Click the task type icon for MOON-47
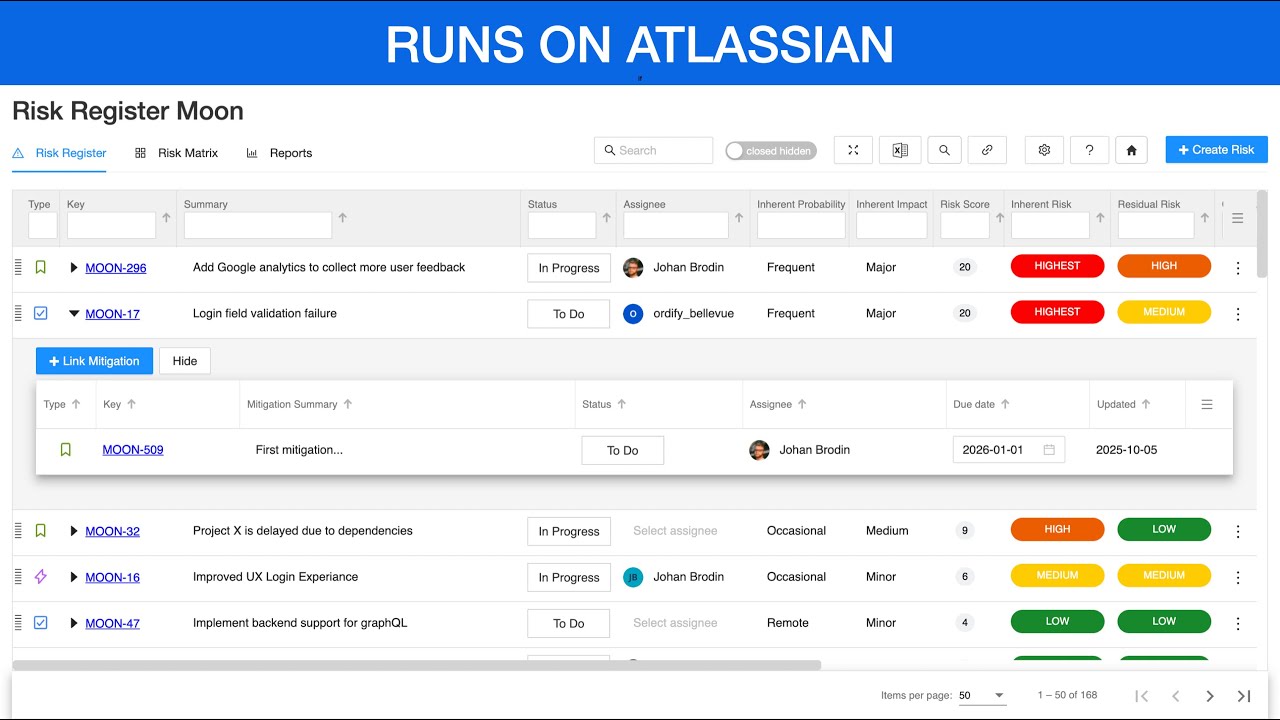The image size is (1280, 720). (41, 623)
